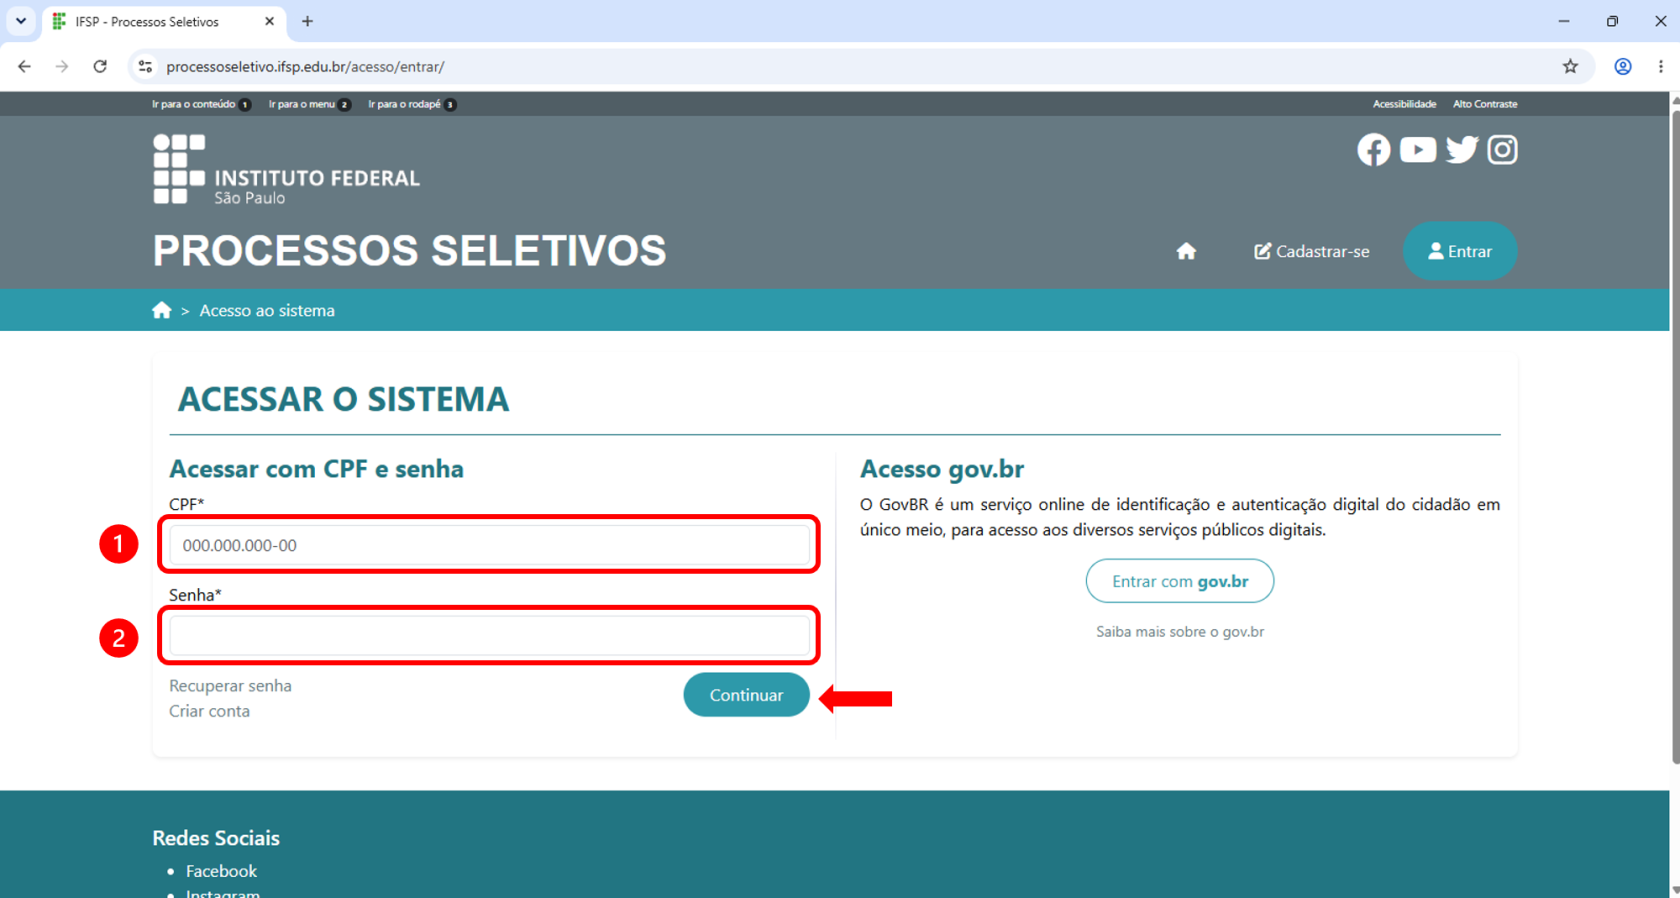Open the IFSP Facebook page icon
Image resolution: width=1680 pixels, height=898 pixels.
[1373, 150]
